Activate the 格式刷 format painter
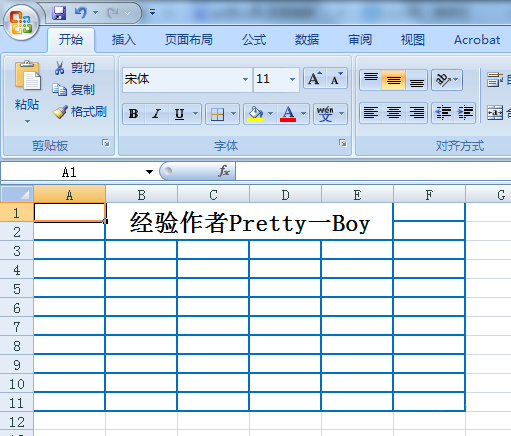The width and height of the screenshot is (511, 436). 80,112
